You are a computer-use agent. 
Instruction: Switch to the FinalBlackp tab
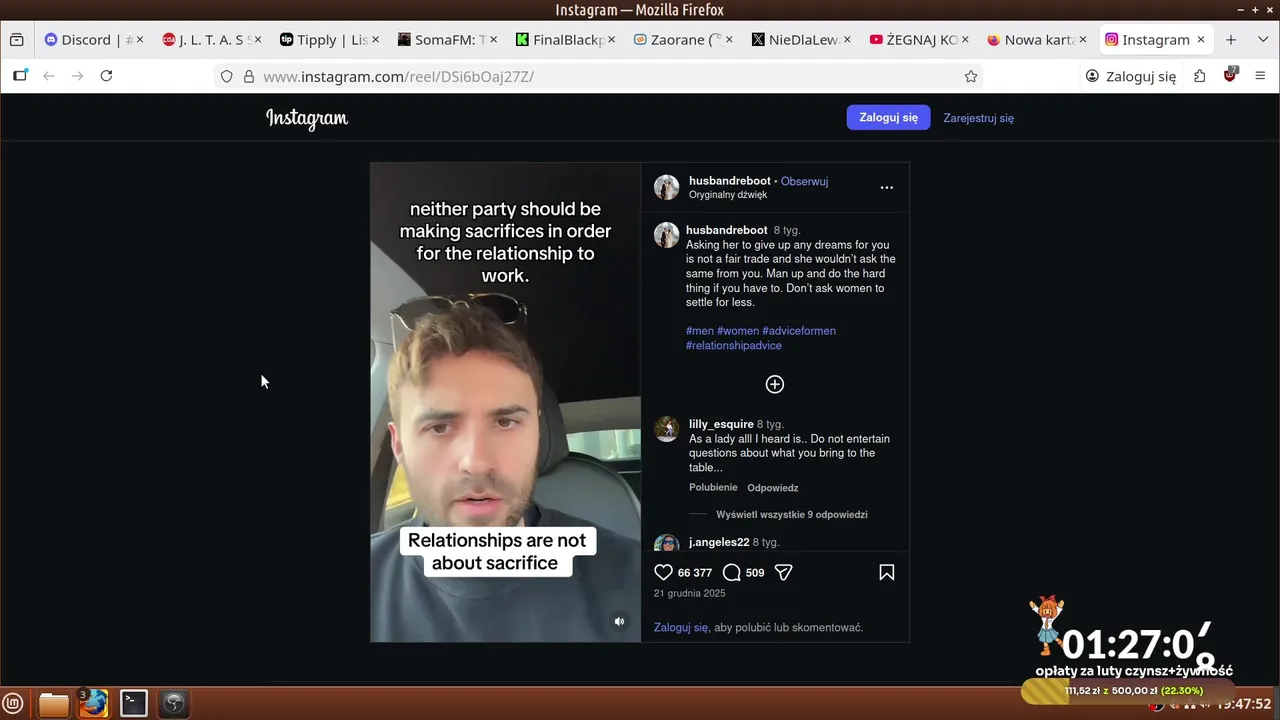click(x=565, y=40)
